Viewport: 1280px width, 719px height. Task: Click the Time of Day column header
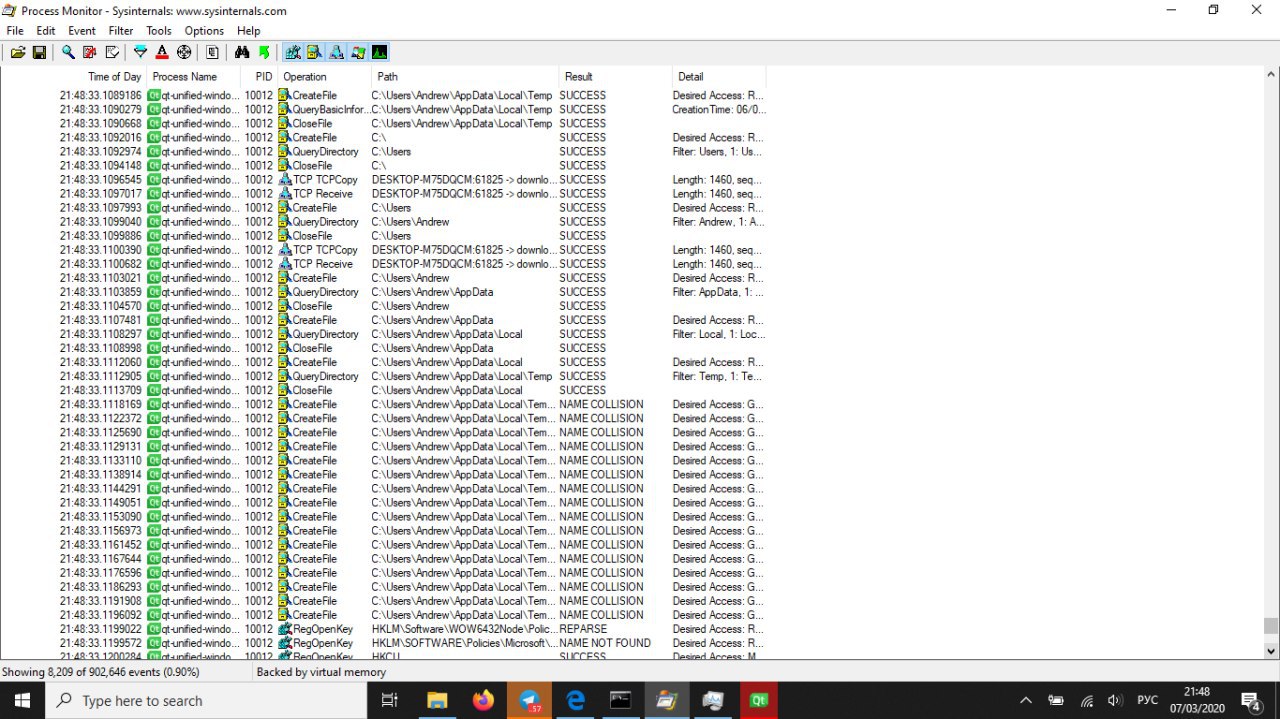tap(74, 76)
